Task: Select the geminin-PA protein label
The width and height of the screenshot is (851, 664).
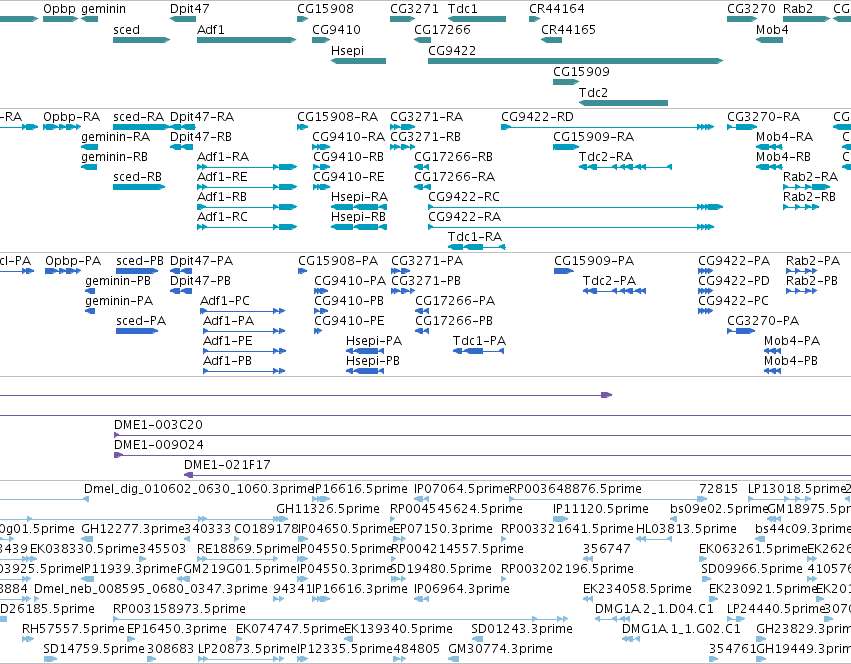Action: (x=119, y=301)
